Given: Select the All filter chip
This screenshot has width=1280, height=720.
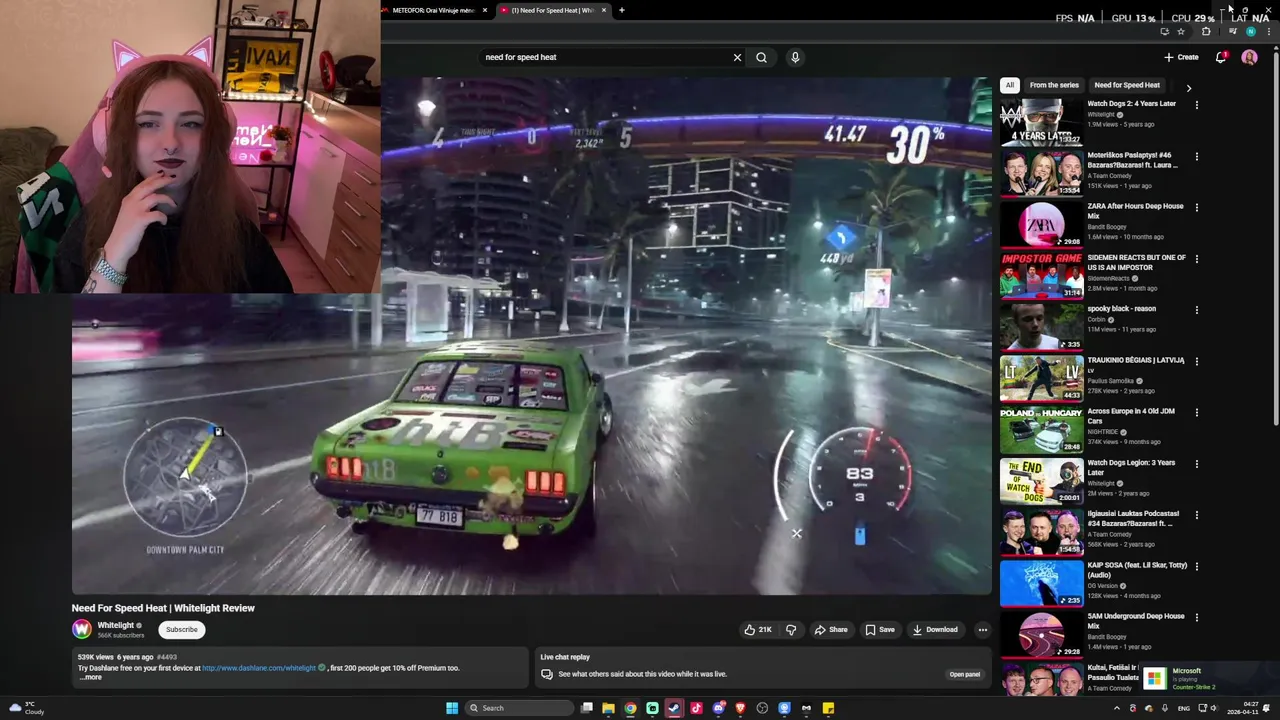Looking at the screenshot, I should coord(1010,85).
